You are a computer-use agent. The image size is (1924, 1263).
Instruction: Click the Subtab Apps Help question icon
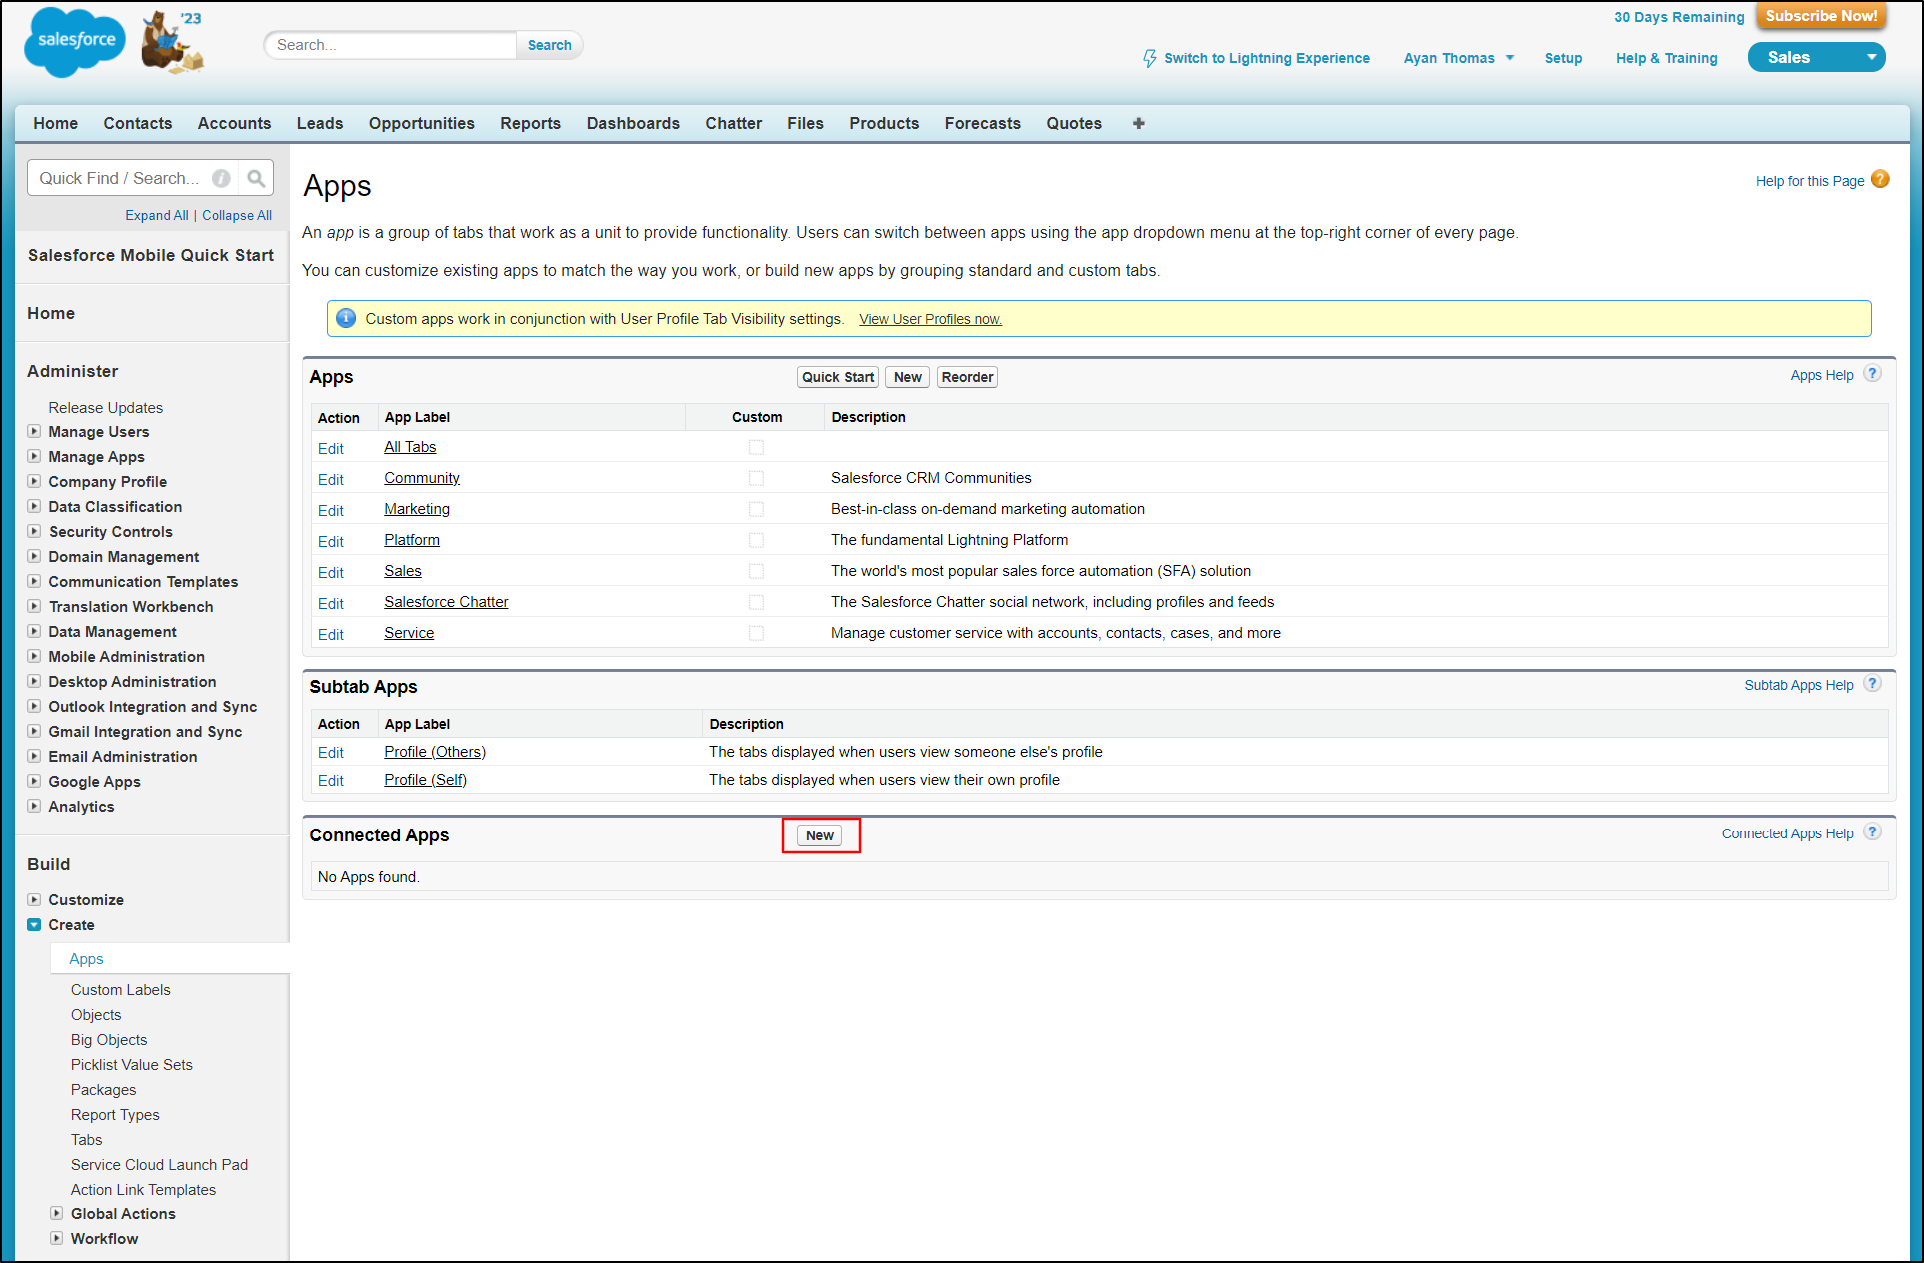pyautogui.click(x=1872, y=684)
